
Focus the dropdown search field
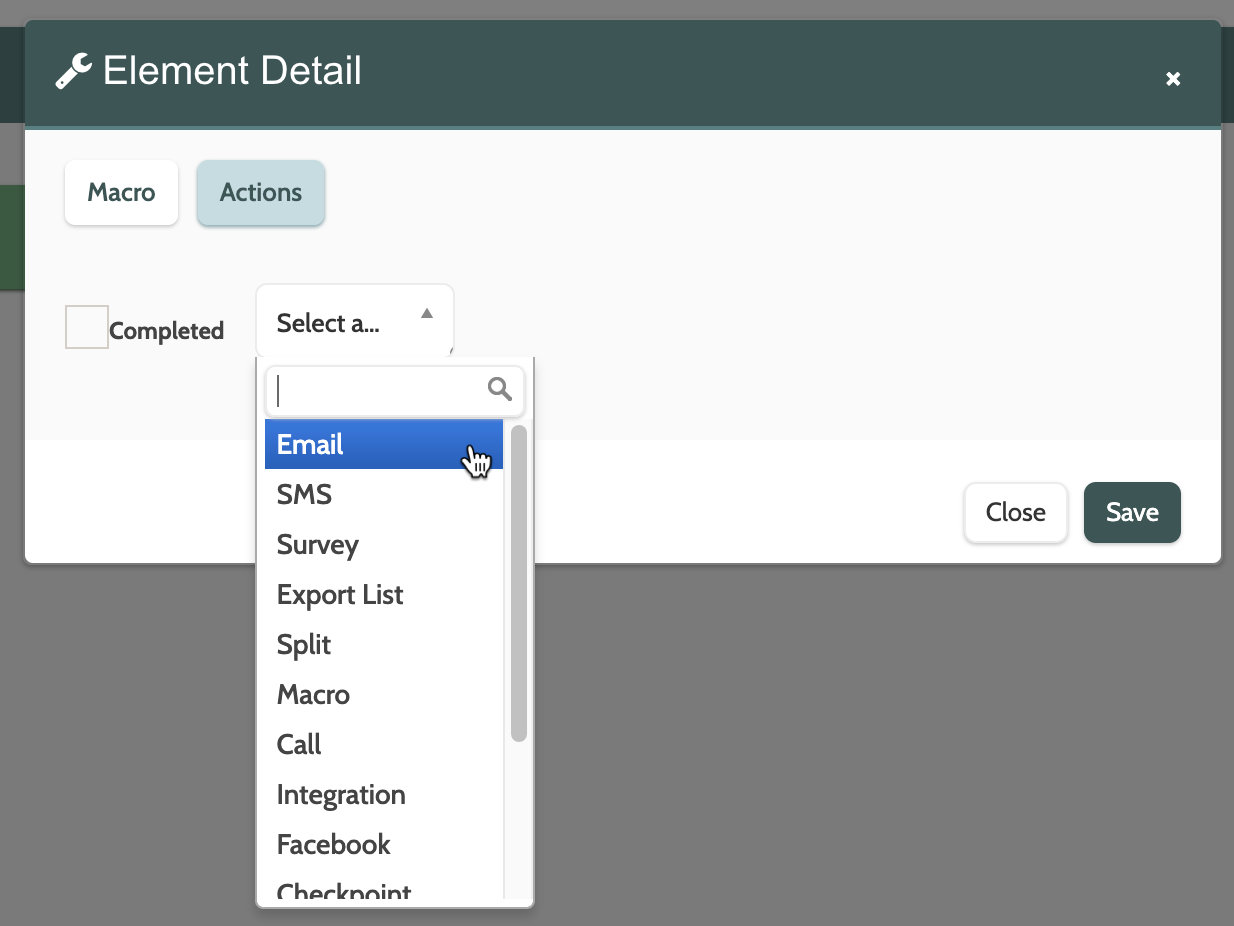[380, 390]
